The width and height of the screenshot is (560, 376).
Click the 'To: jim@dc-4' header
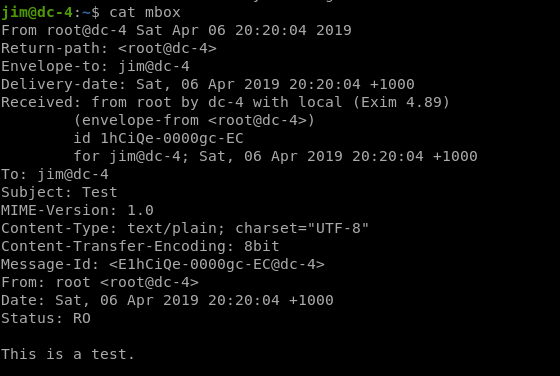coord(55,175)
